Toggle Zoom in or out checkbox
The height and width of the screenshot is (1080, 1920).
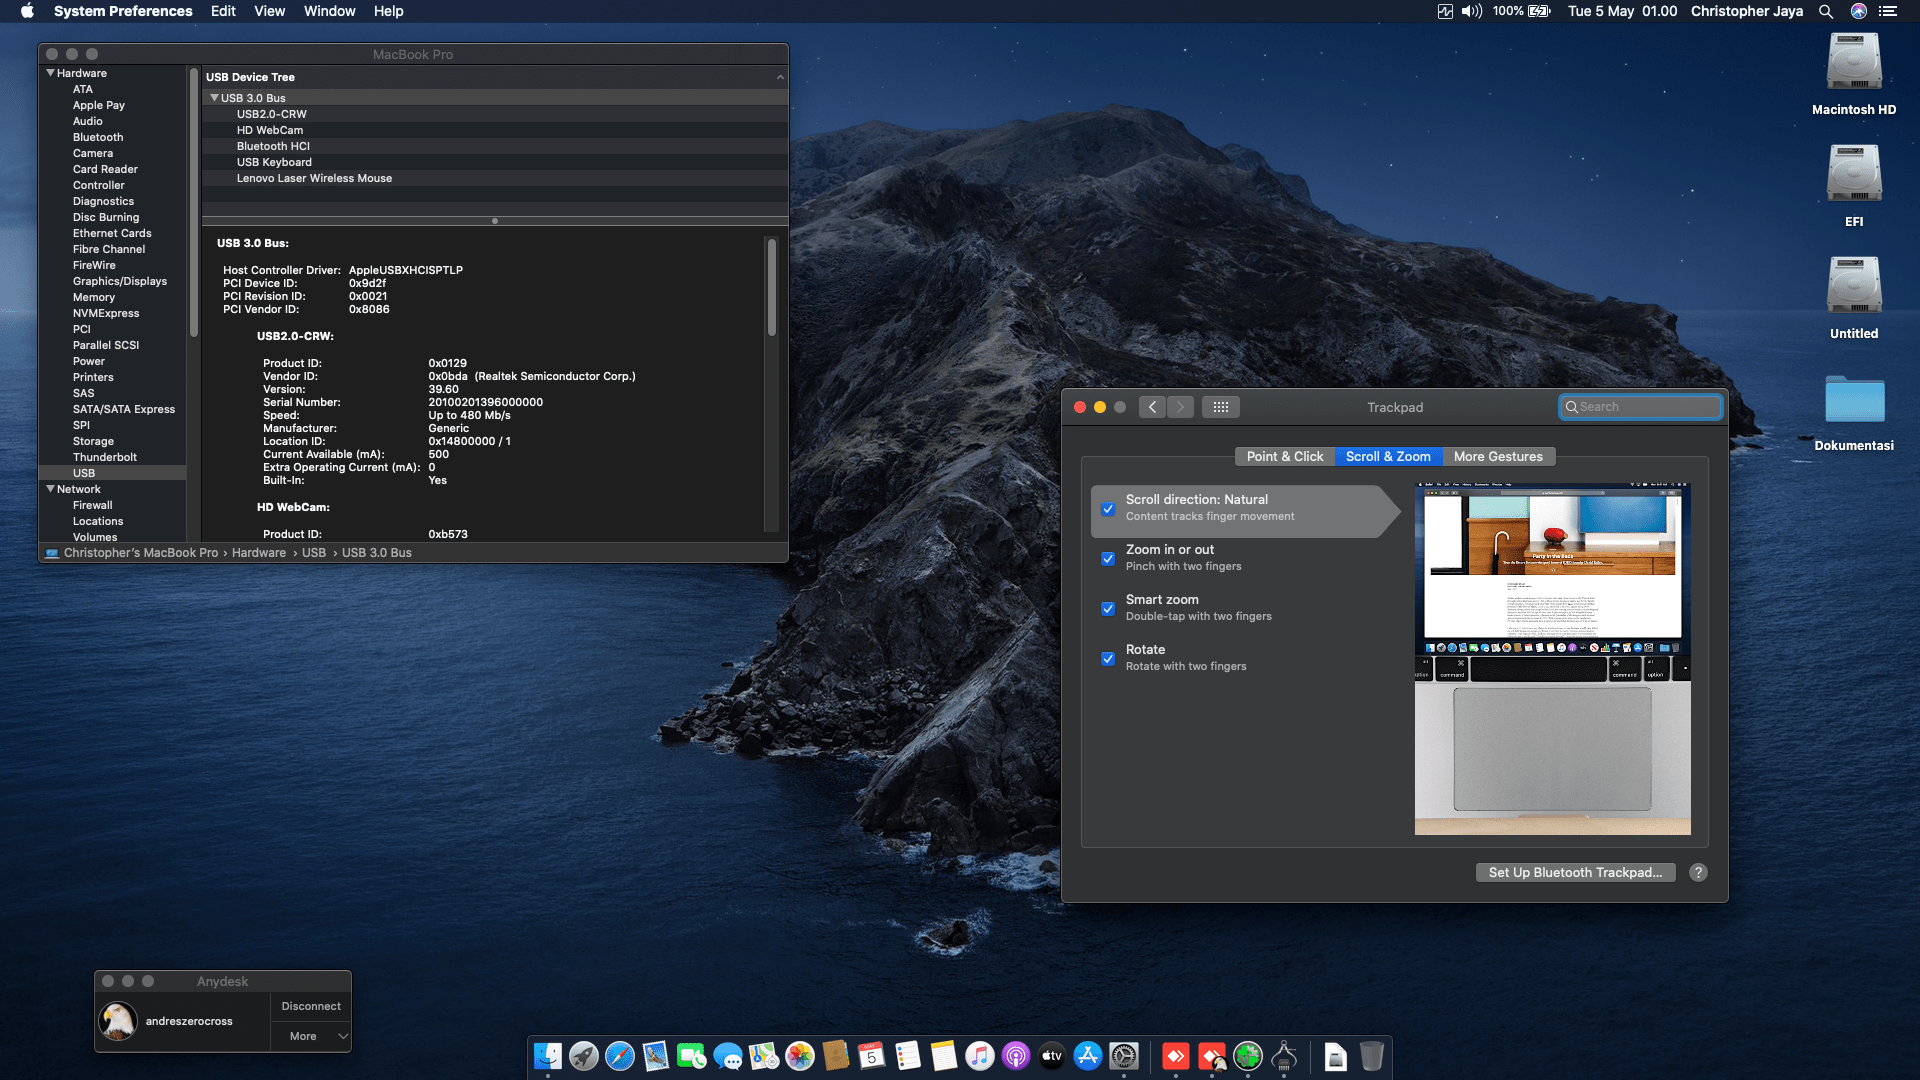click(1108, 558)
